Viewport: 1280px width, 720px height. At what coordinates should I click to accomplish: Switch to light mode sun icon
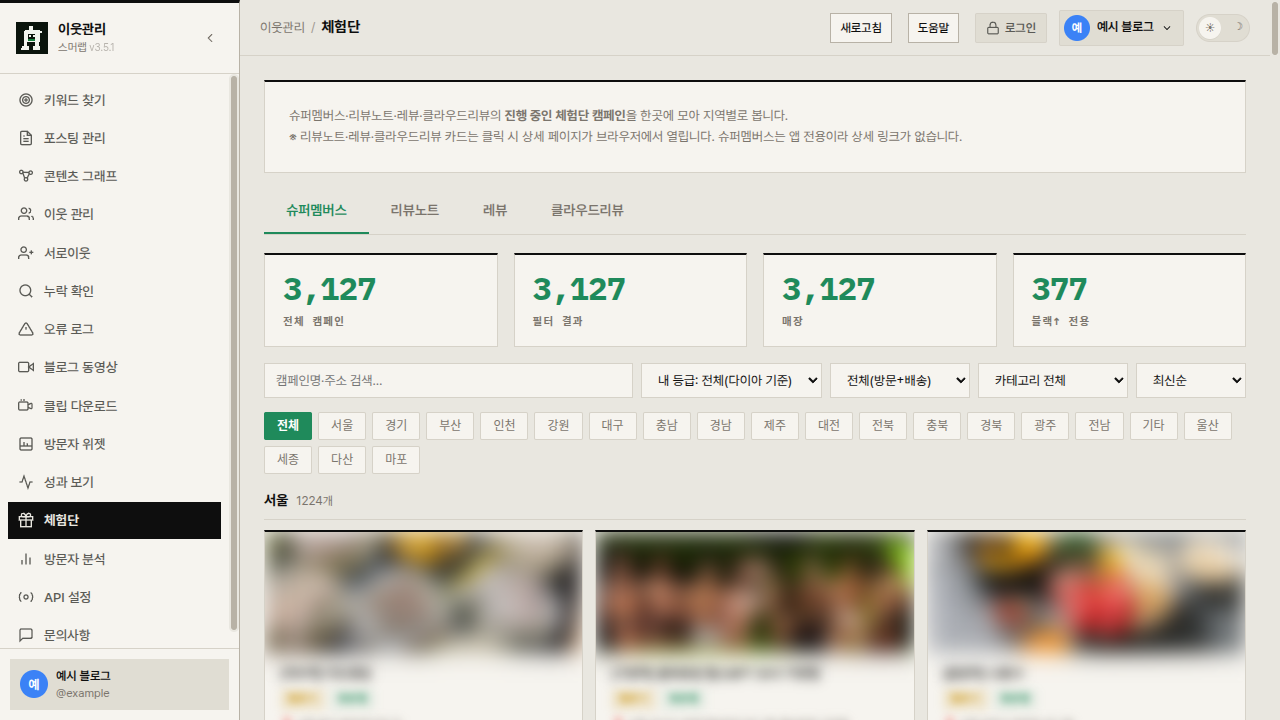click(1210, 28)
